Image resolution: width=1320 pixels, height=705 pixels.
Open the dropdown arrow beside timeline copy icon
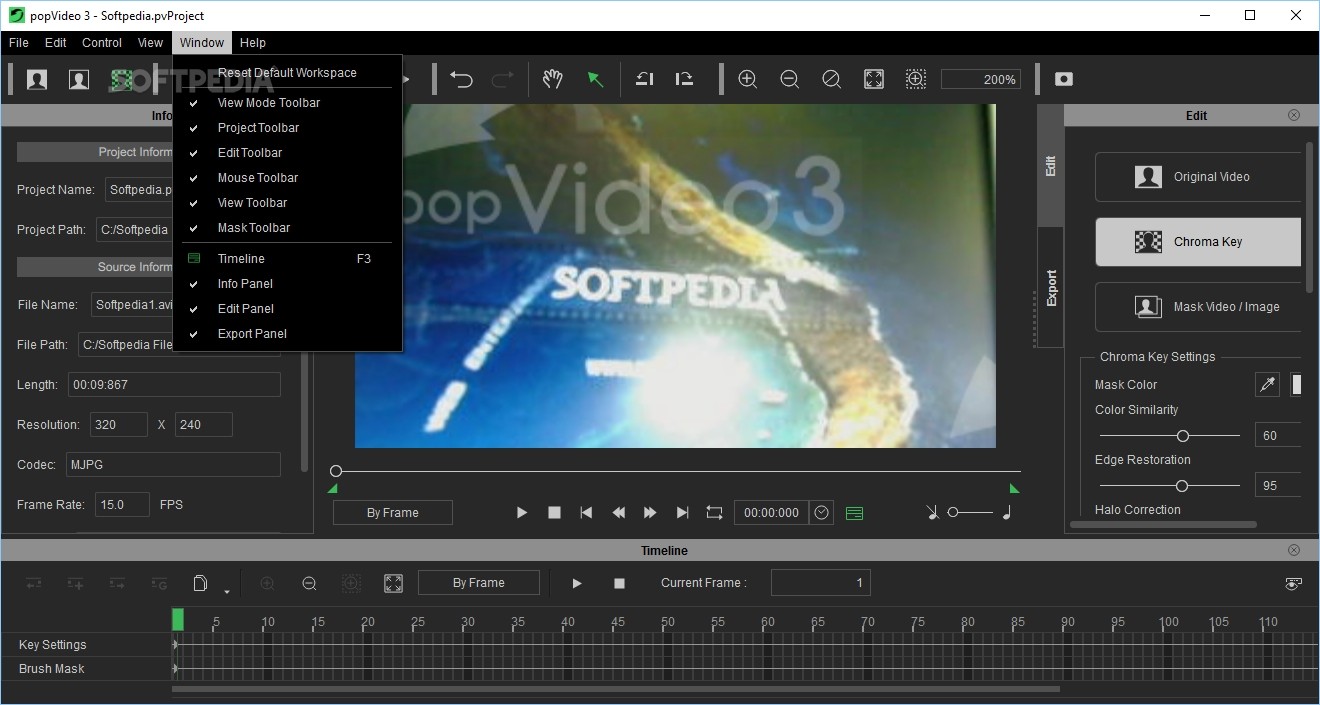pos(227,591)
